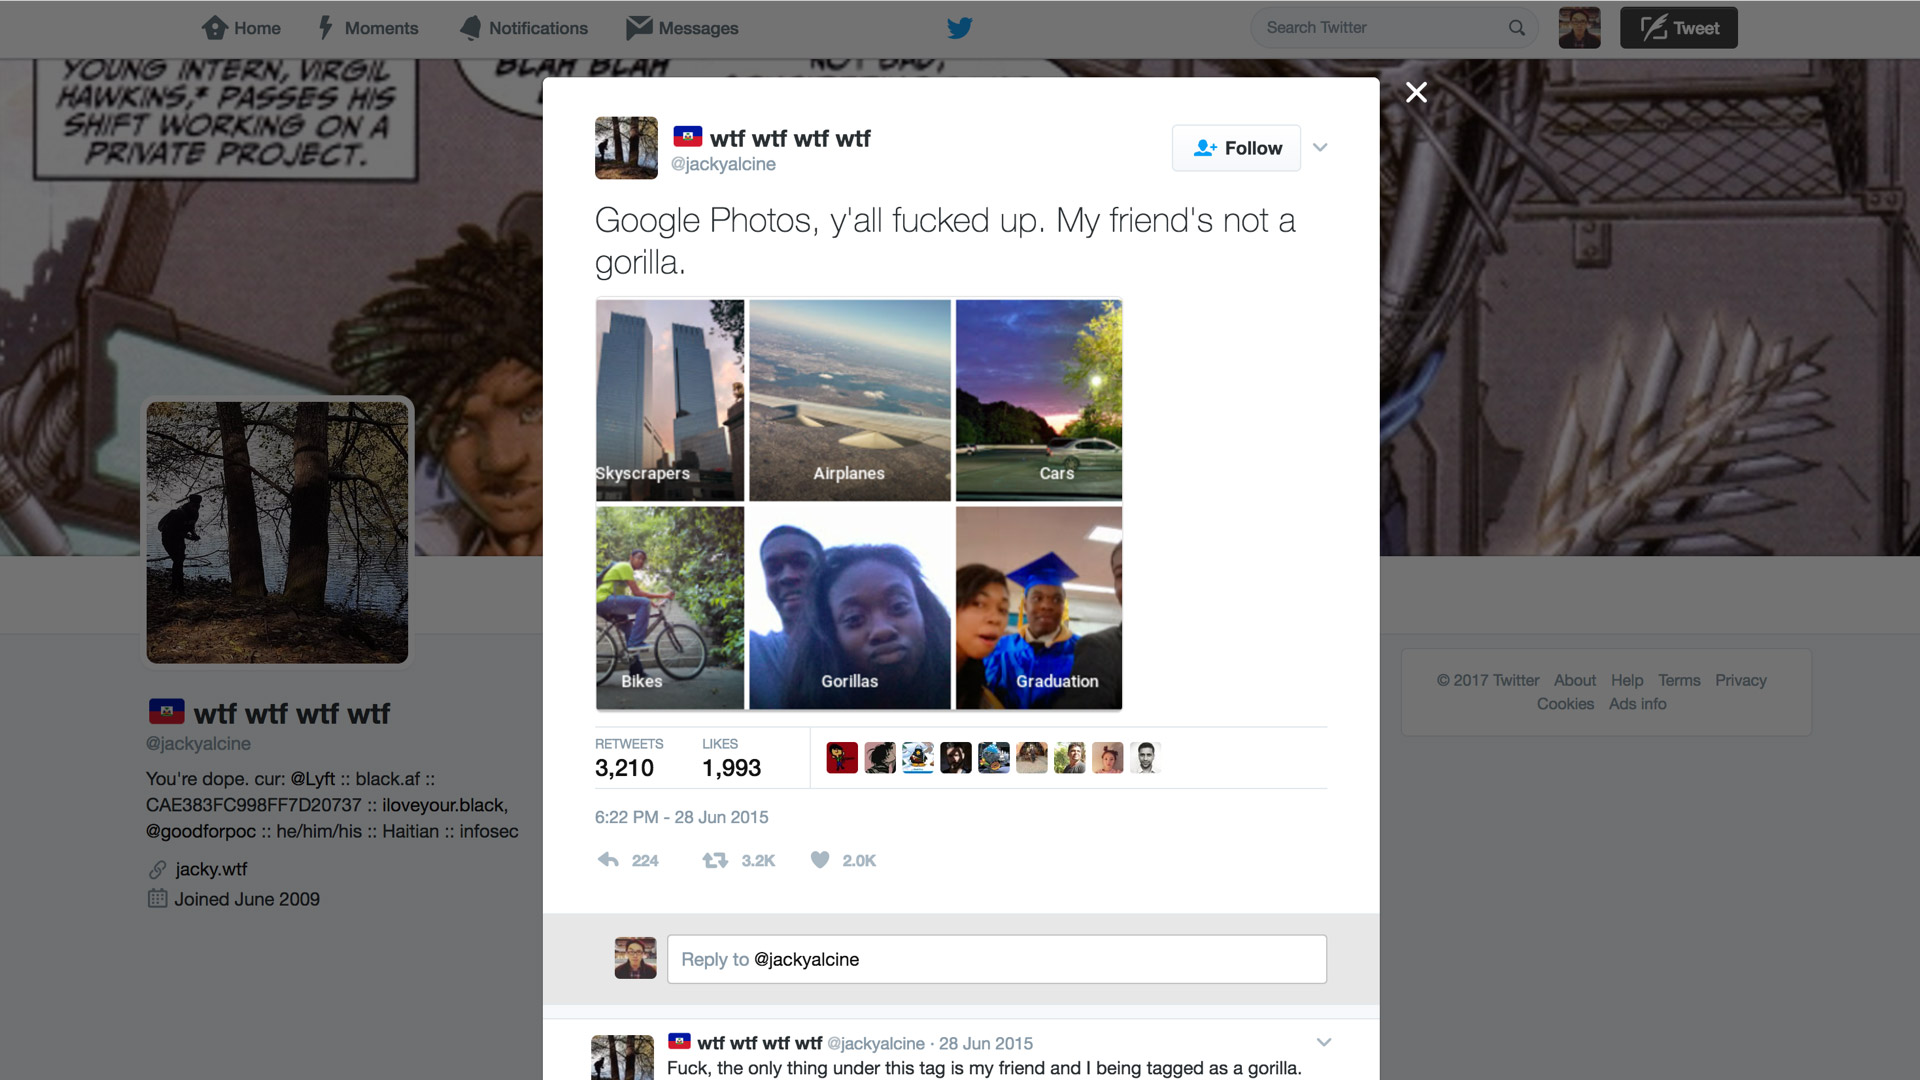Open the tweet options chevron next to Follow
This screenshot has height=1080, width=1920.
[1320, 147]
